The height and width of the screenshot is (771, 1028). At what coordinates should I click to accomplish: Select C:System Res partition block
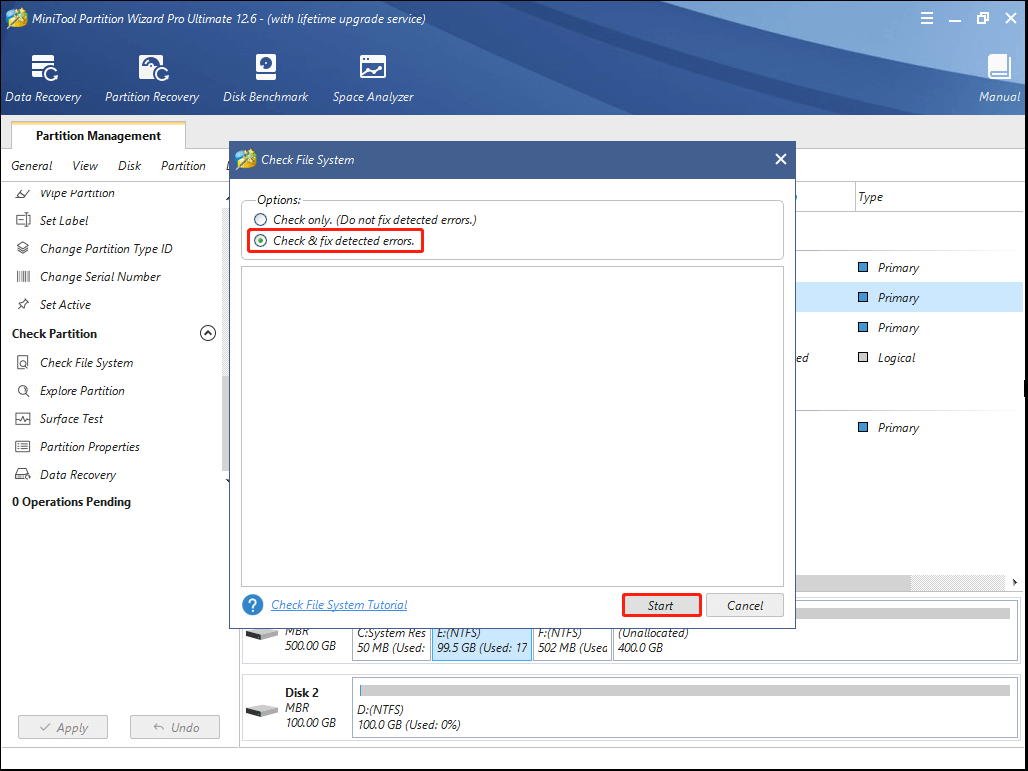[391, 643]
